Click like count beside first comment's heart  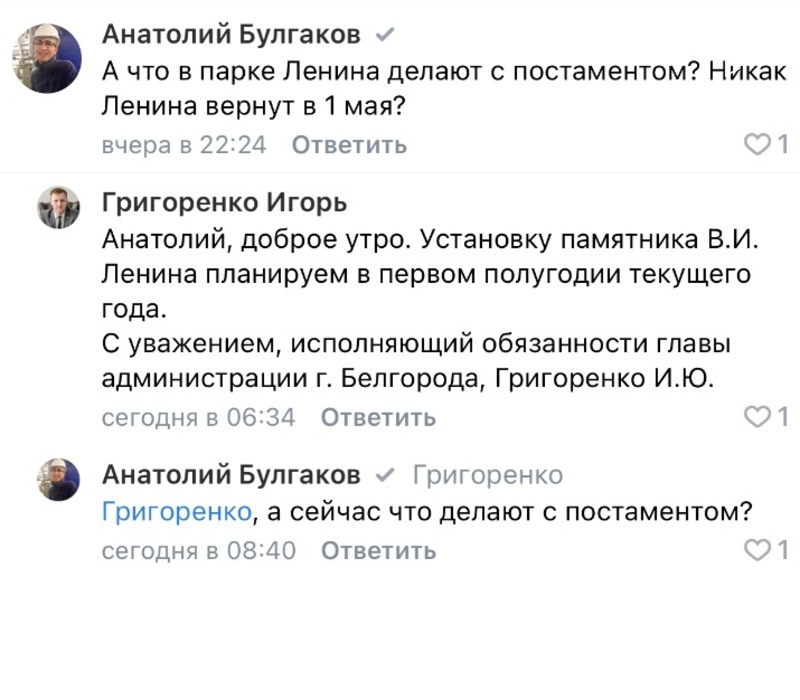pos(783,144)
